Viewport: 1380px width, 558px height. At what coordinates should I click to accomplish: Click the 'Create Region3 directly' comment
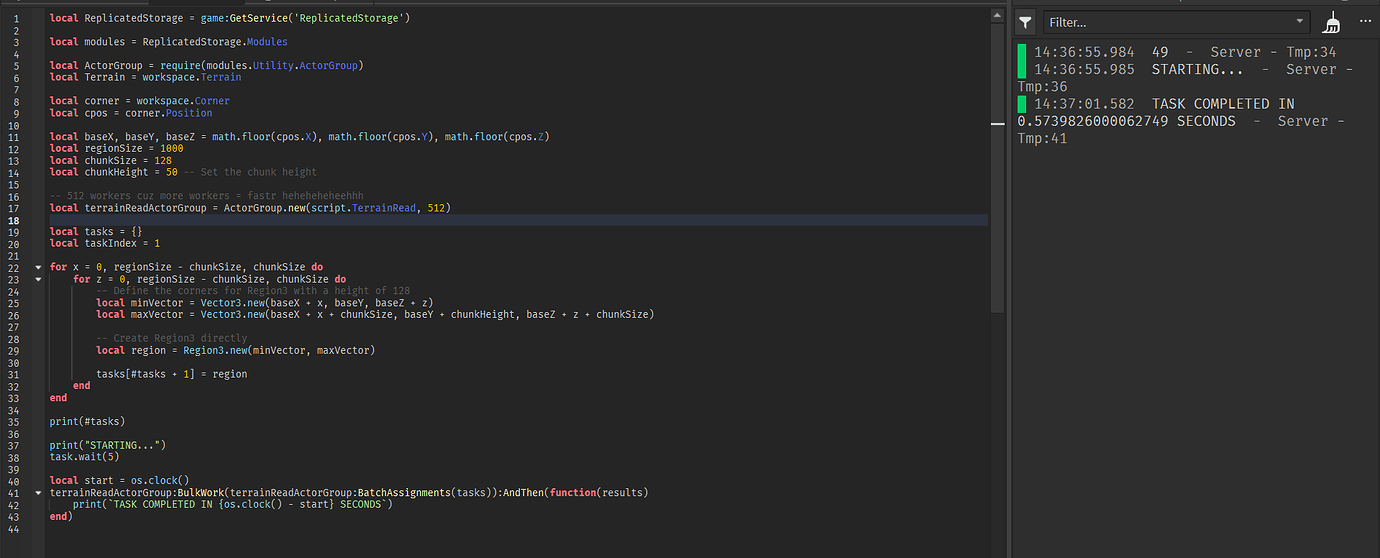pyautogui.click(x=172, y=338)
